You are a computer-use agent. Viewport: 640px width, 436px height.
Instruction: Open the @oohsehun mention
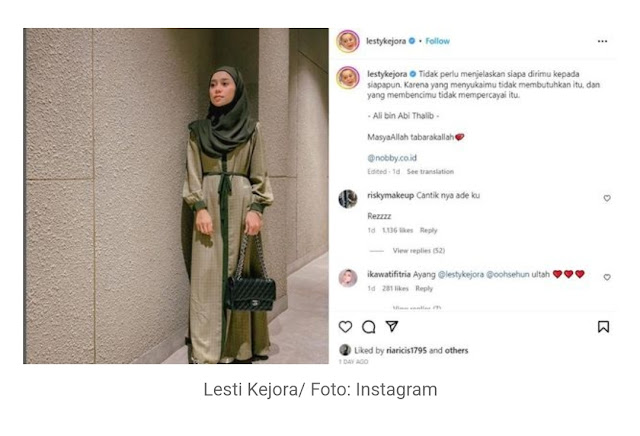point(508,274)
